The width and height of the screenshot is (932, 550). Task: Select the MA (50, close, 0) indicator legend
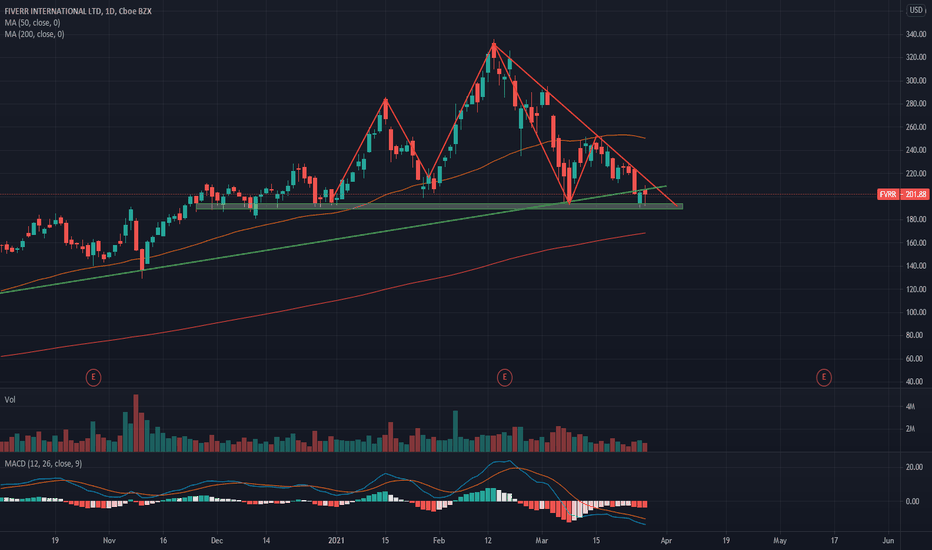point(33,23)
